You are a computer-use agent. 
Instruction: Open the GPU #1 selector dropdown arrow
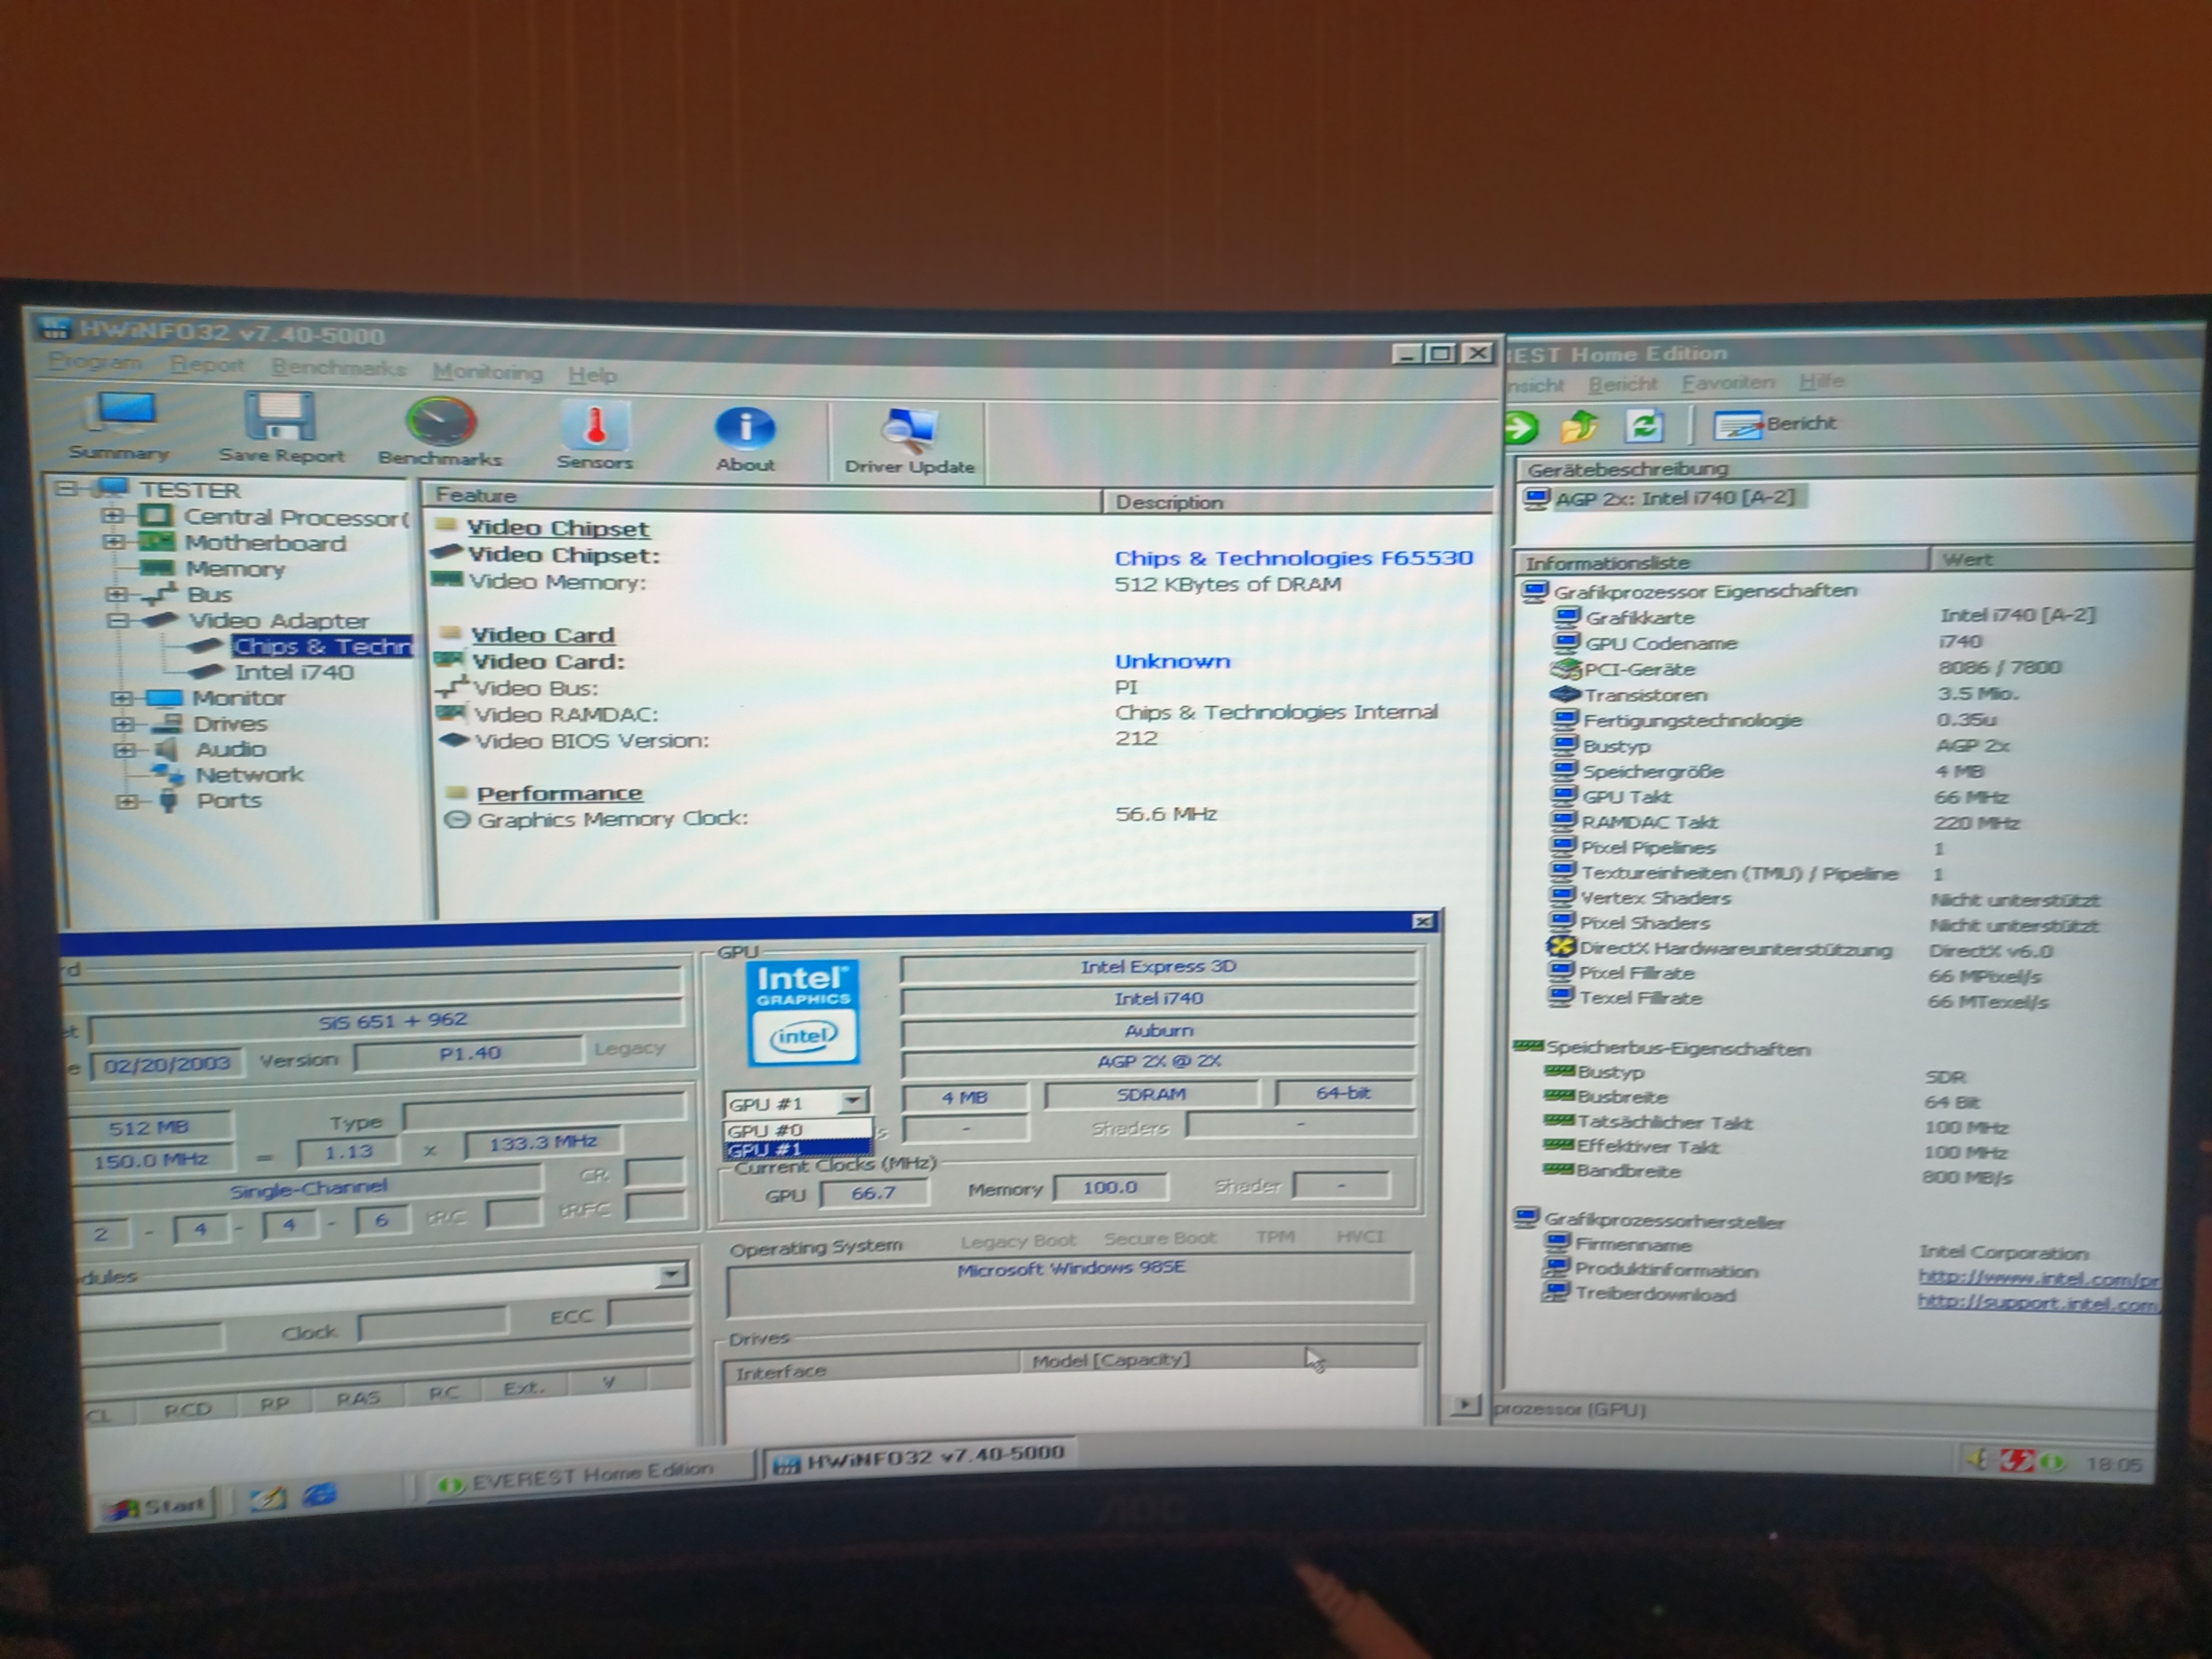tap(853, 1101)
